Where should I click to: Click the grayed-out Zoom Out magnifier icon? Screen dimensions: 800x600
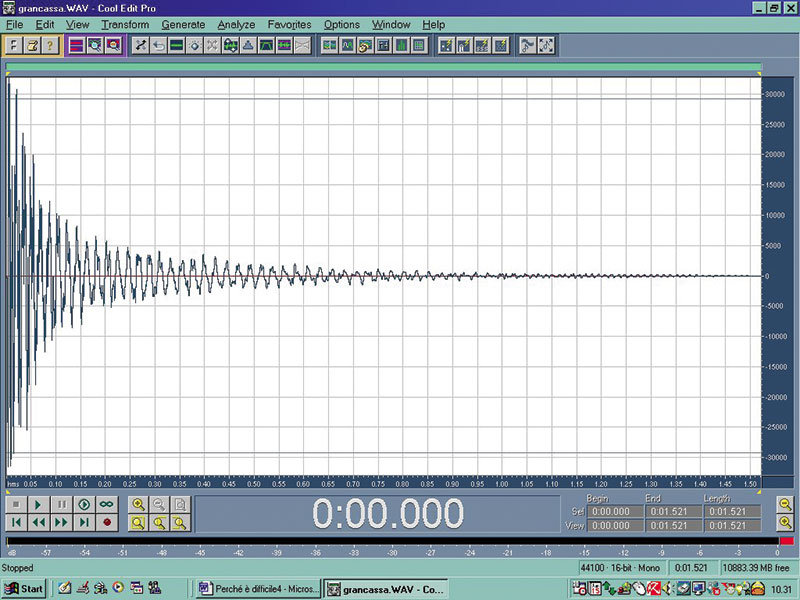tap(159, 505)
